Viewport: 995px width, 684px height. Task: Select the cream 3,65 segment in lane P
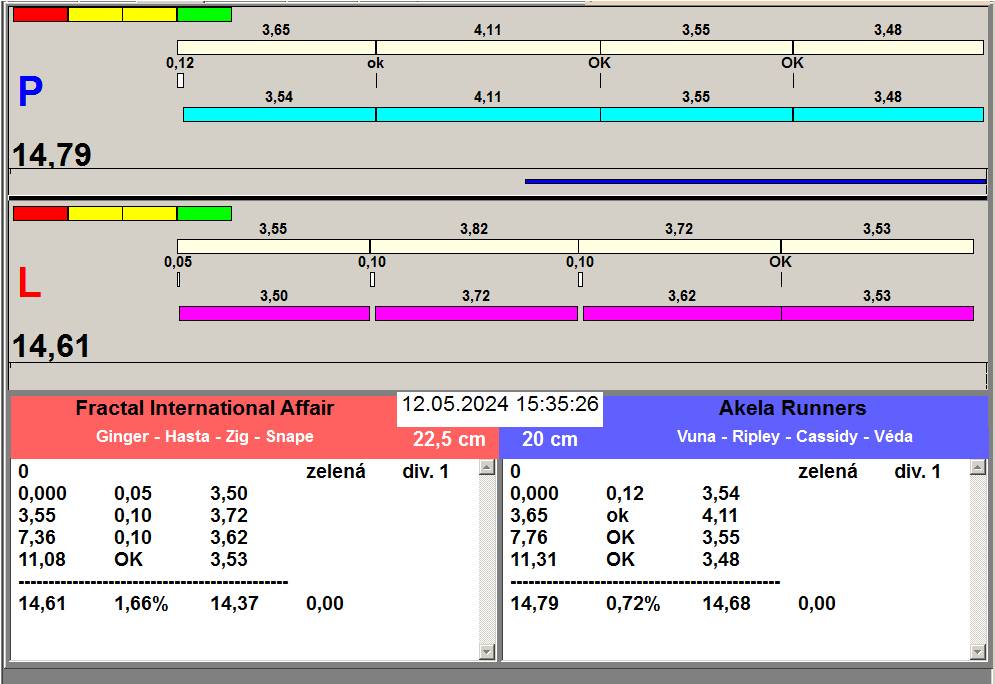pos(276,48)
